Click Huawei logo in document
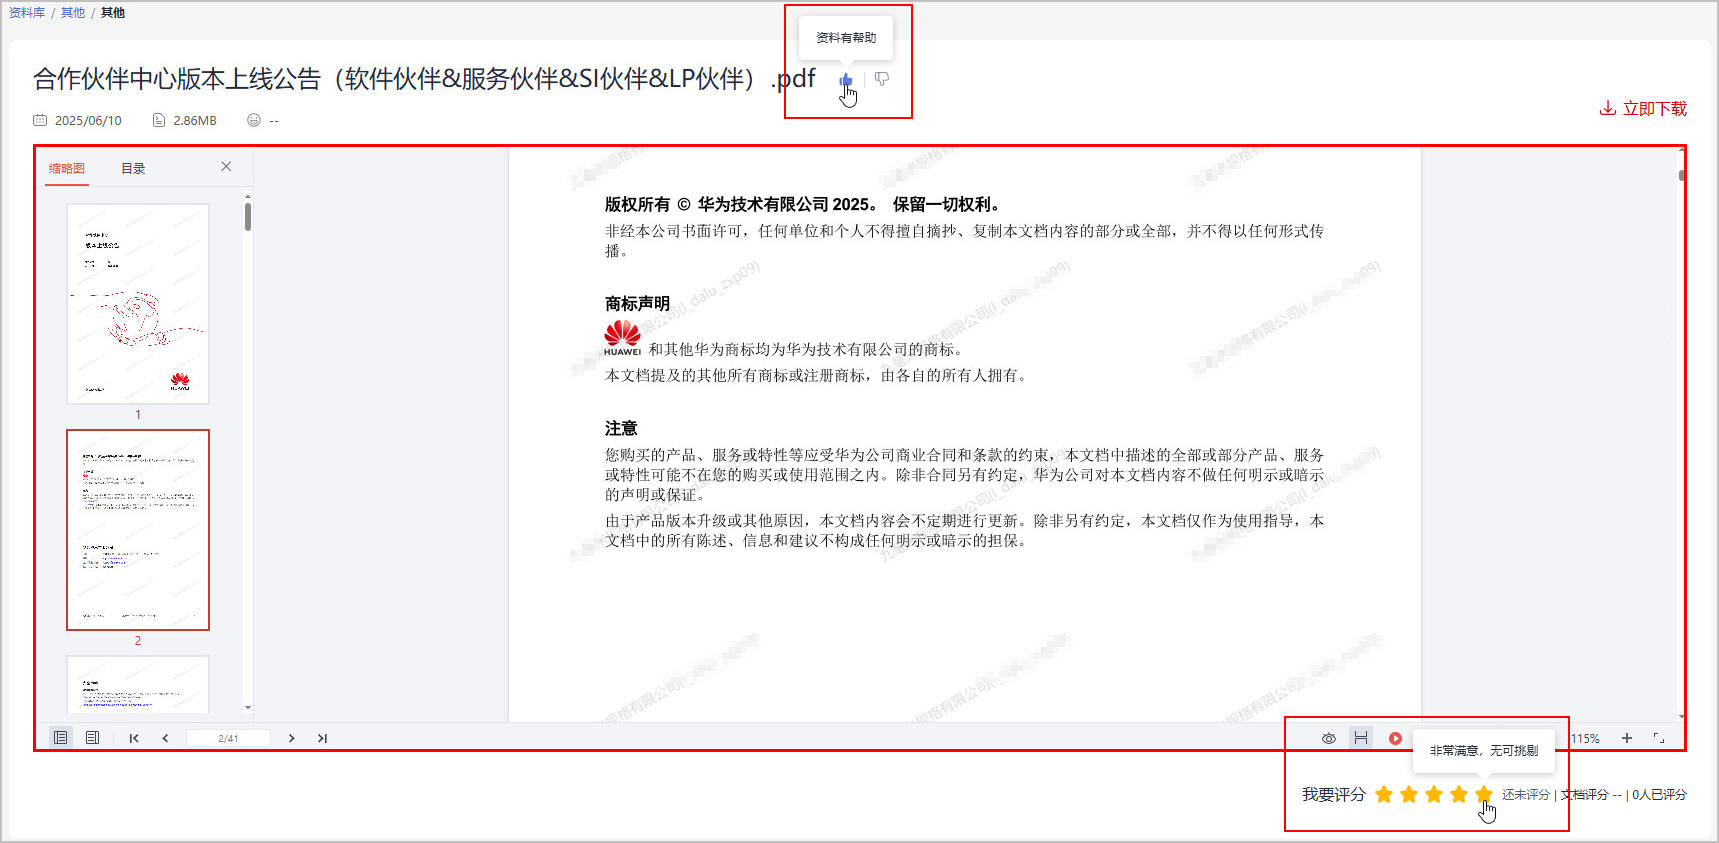This screenshot has height=843, width=1719. [622, 338]
